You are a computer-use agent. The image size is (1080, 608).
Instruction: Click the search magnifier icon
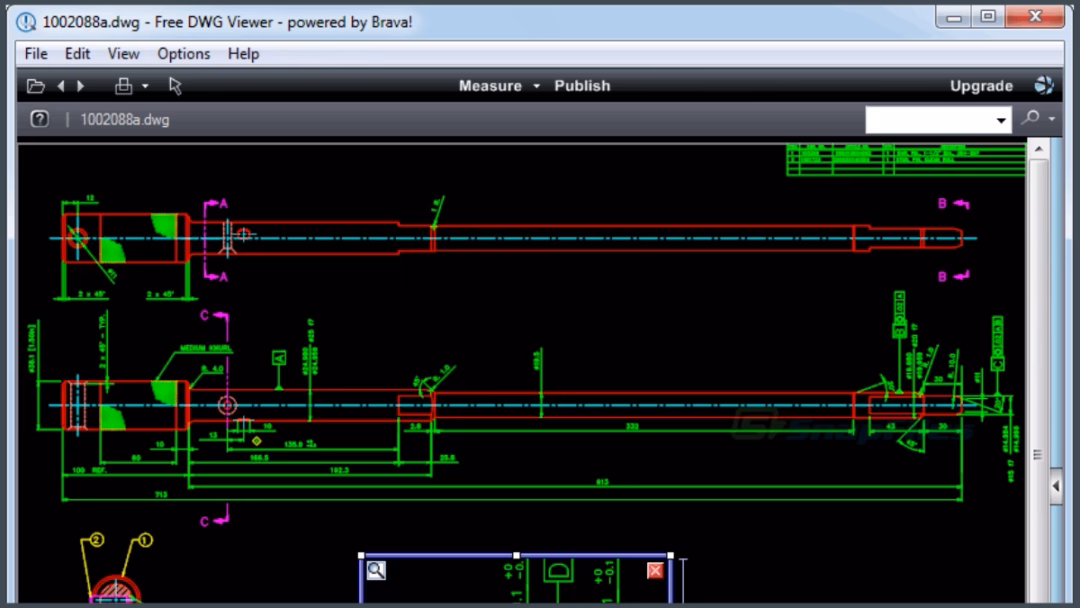(1031, 119)
